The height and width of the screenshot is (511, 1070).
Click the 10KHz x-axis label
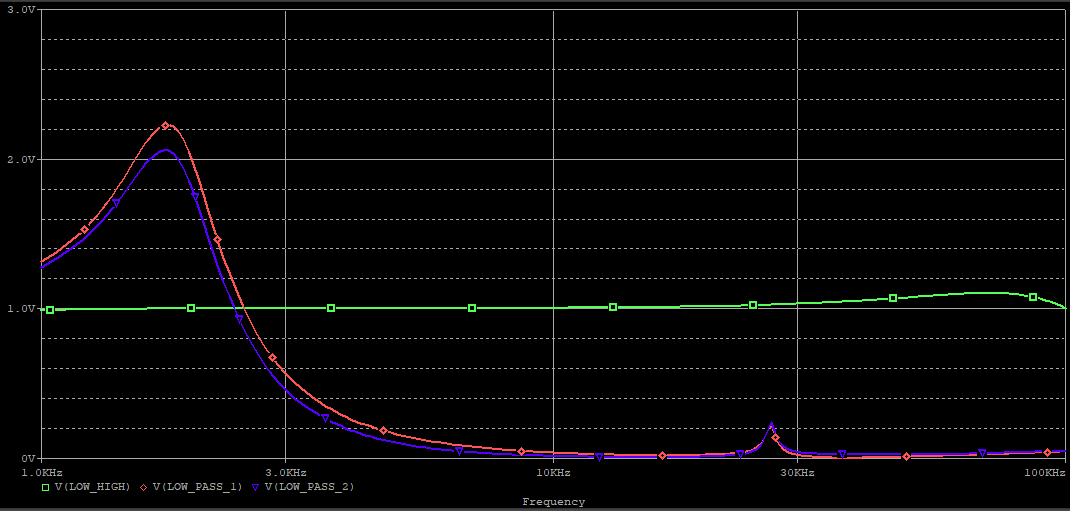pos(553,472)
